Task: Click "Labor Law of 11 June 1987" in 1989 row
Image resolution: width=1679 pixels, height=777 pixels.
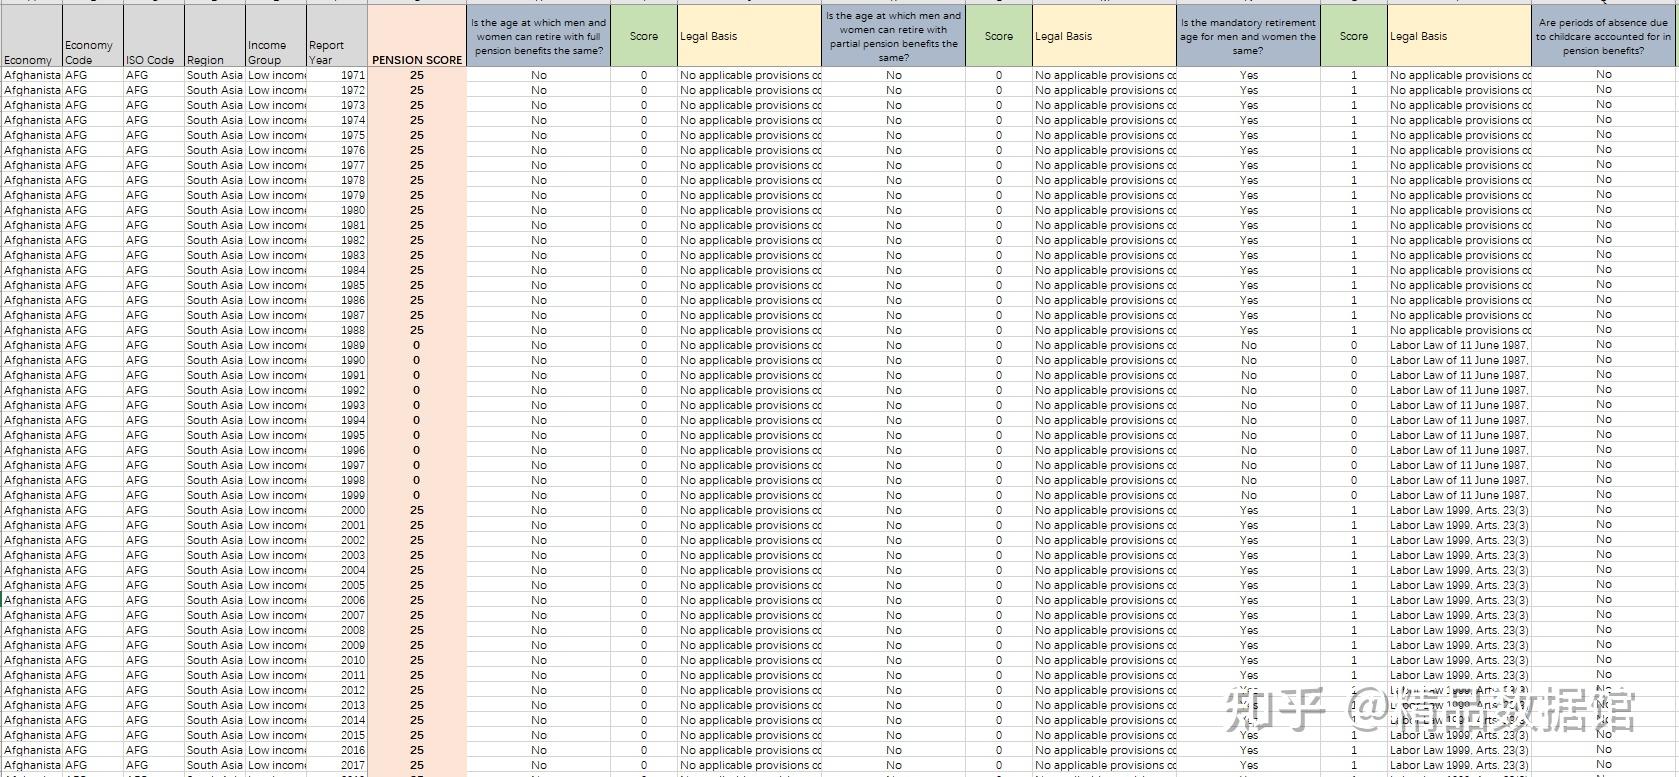Action: tap(1460, 345)
